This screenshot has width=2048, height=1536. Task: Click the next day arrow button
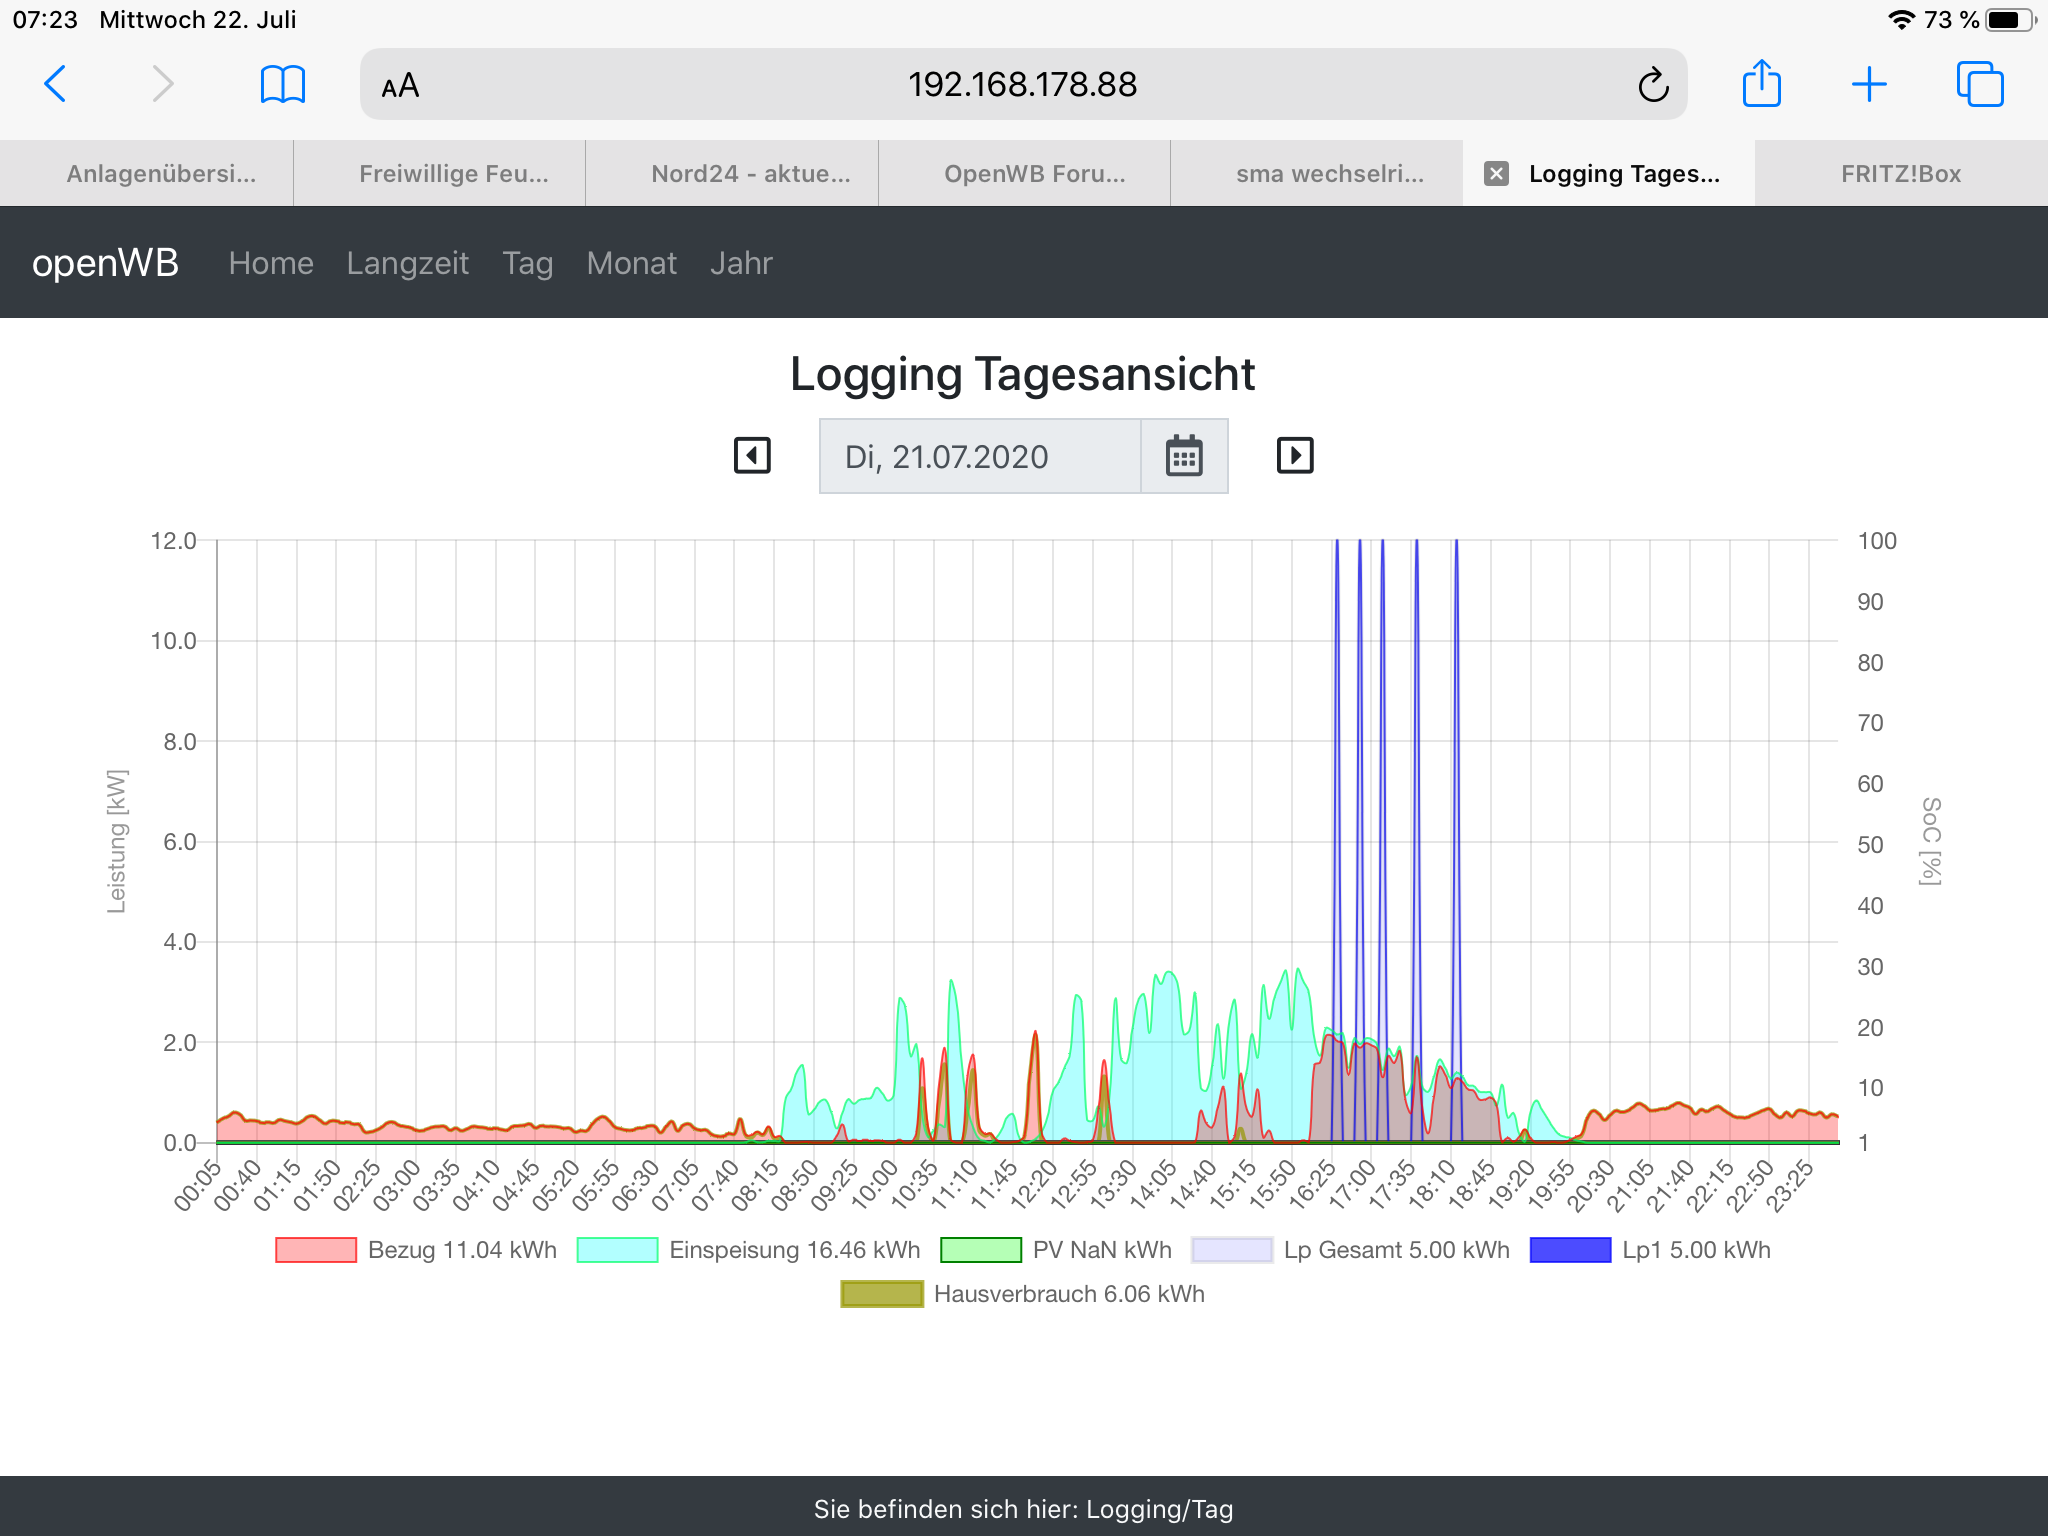tap(1295, 456)
